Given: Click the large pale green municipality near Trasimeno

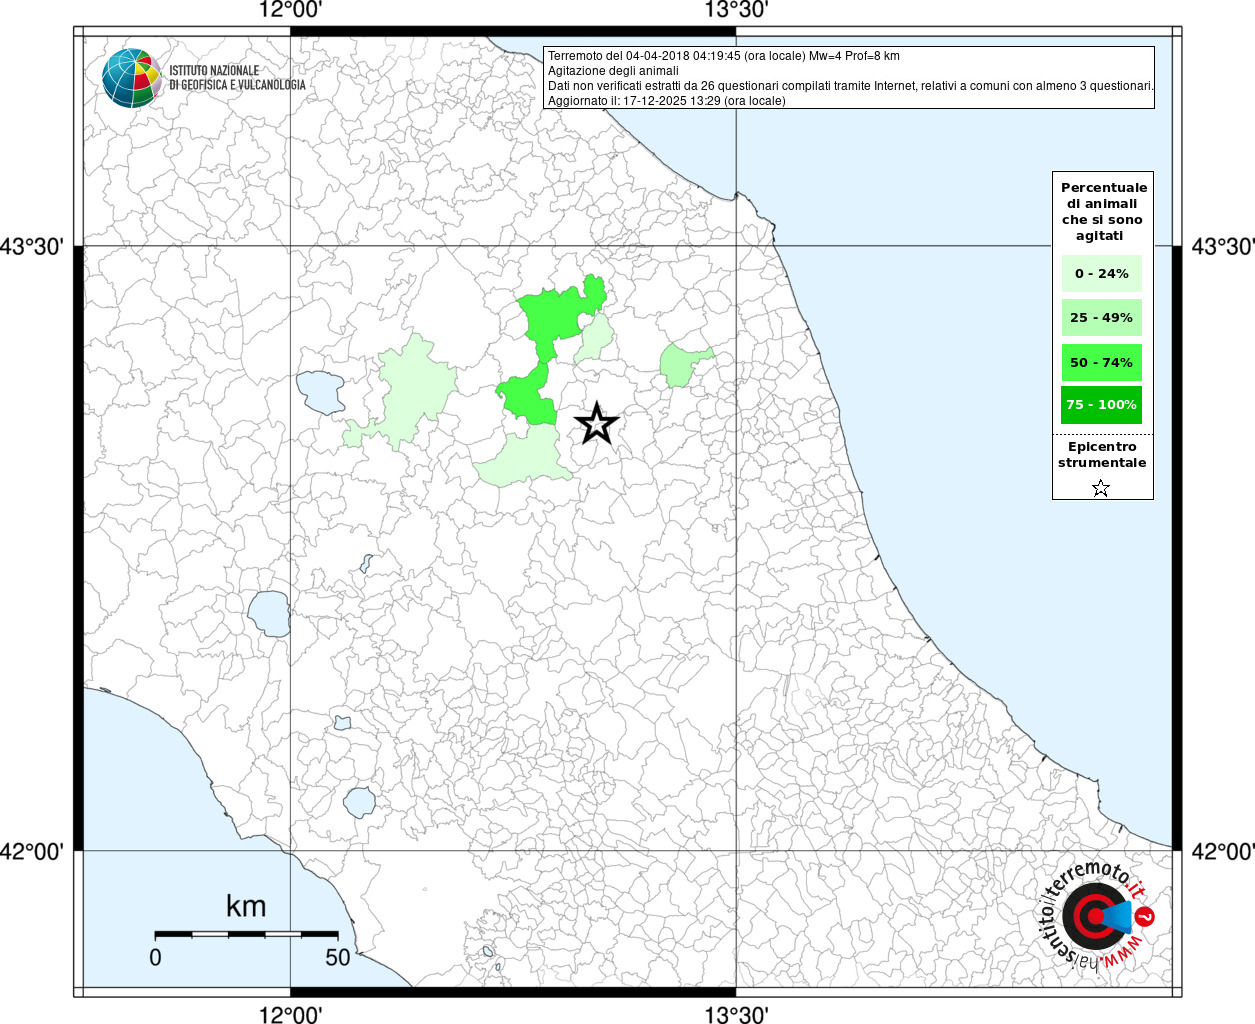Looking at the screenshot, I should click(x=415, y=390).
